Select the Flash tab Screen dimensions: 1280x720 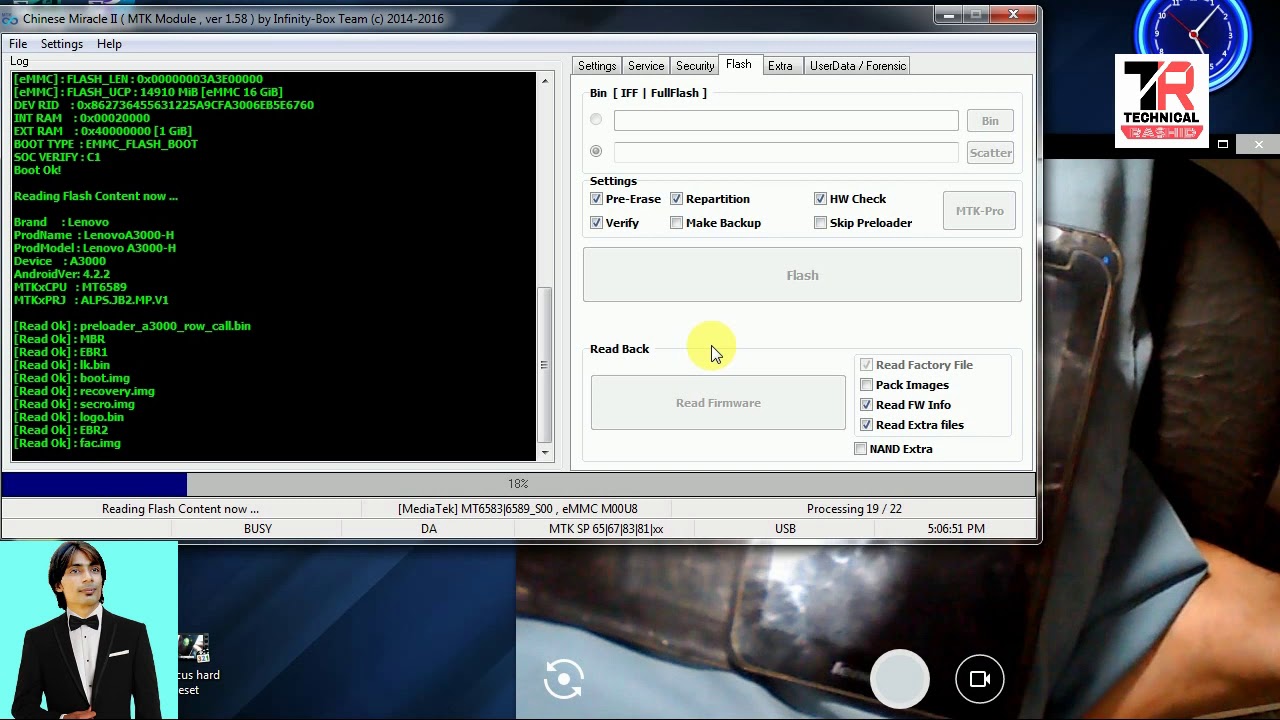coord(739,65)
